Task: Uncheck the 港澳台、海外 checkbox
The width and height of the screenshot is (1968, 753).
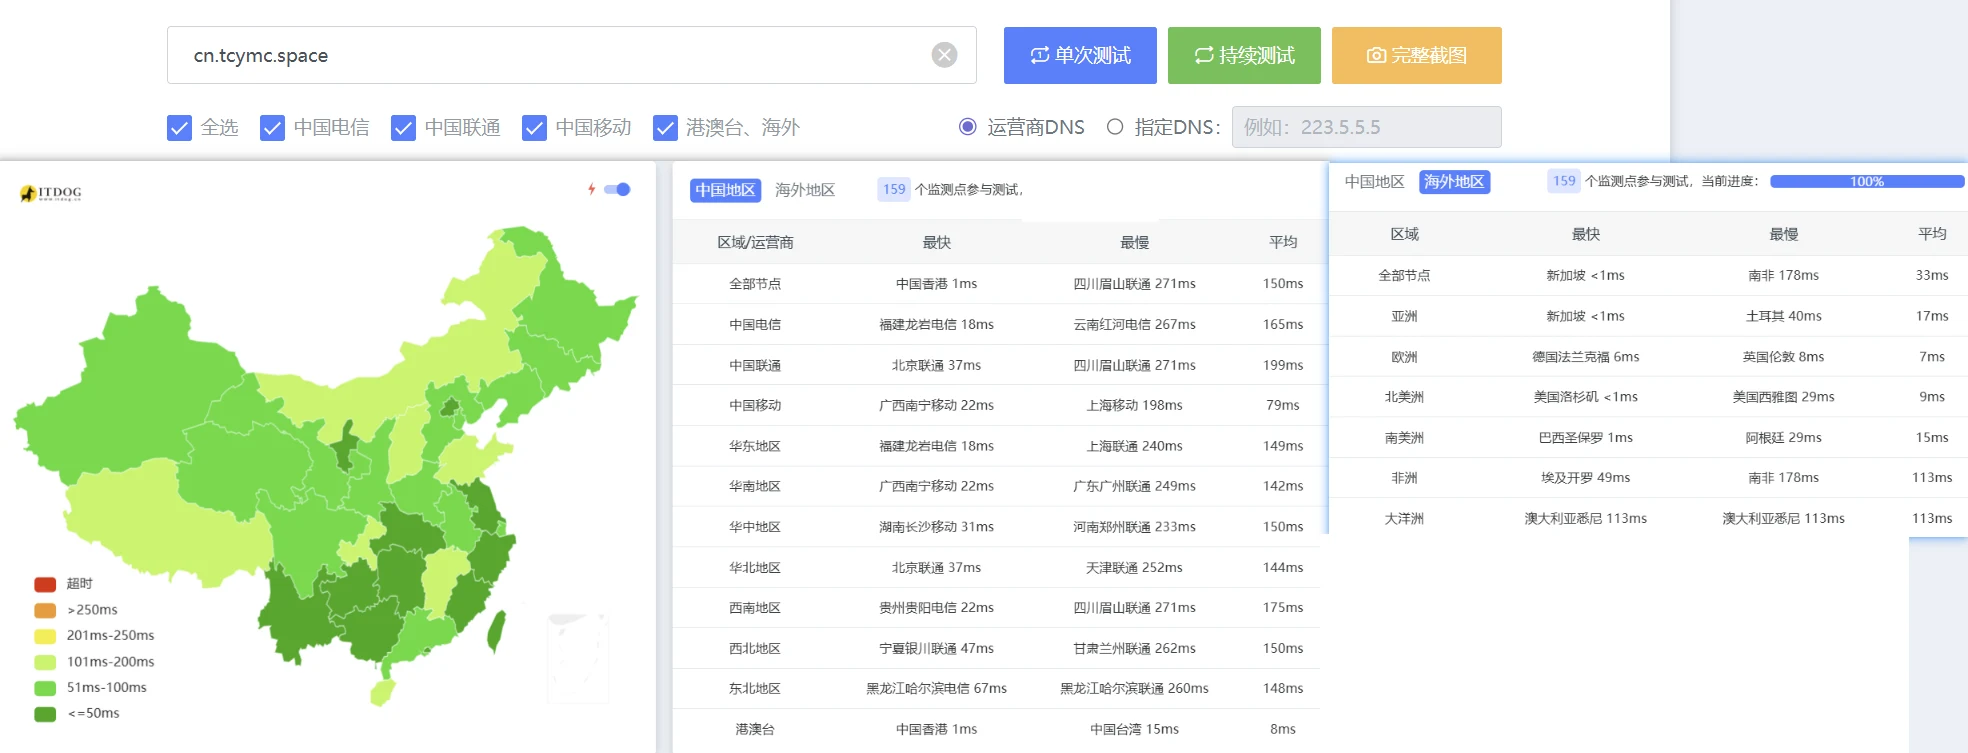Action: (665, 128)
